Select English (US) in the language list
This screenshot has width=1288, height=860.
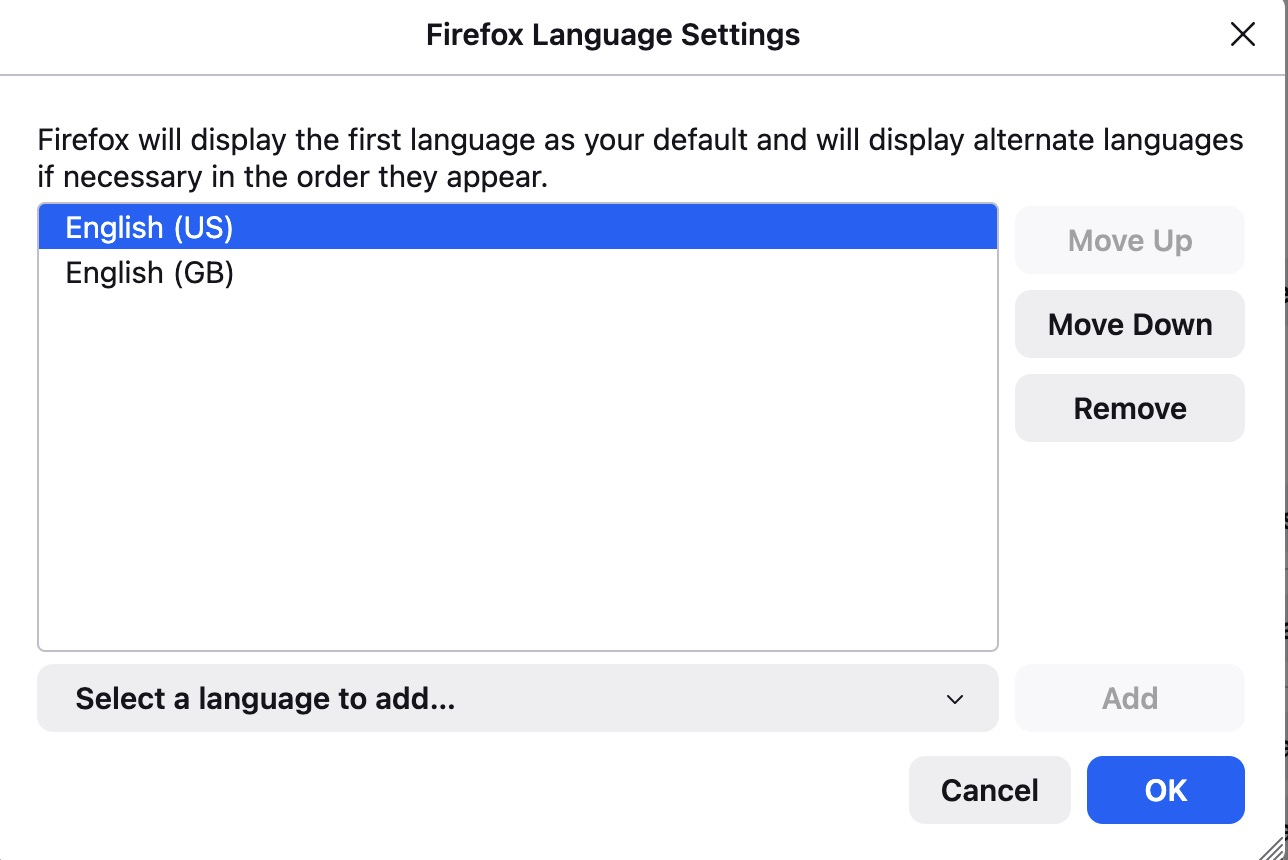(x=149, y=228)
